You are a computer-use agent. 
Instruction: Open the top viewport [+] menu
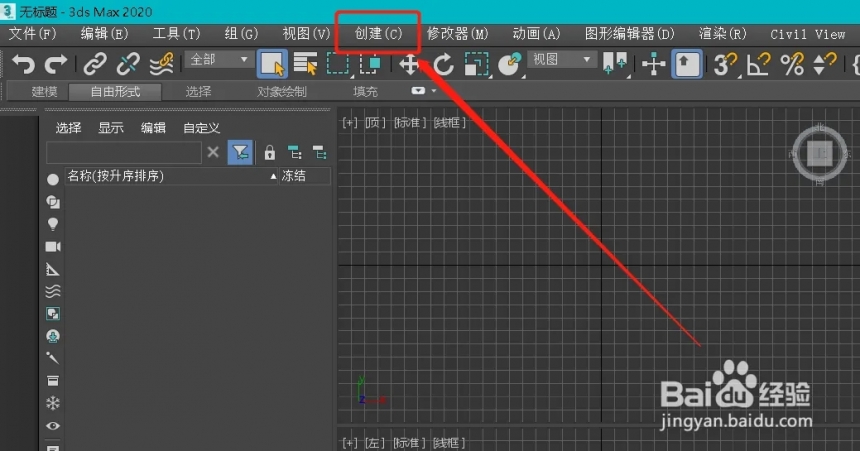(350, 122)
